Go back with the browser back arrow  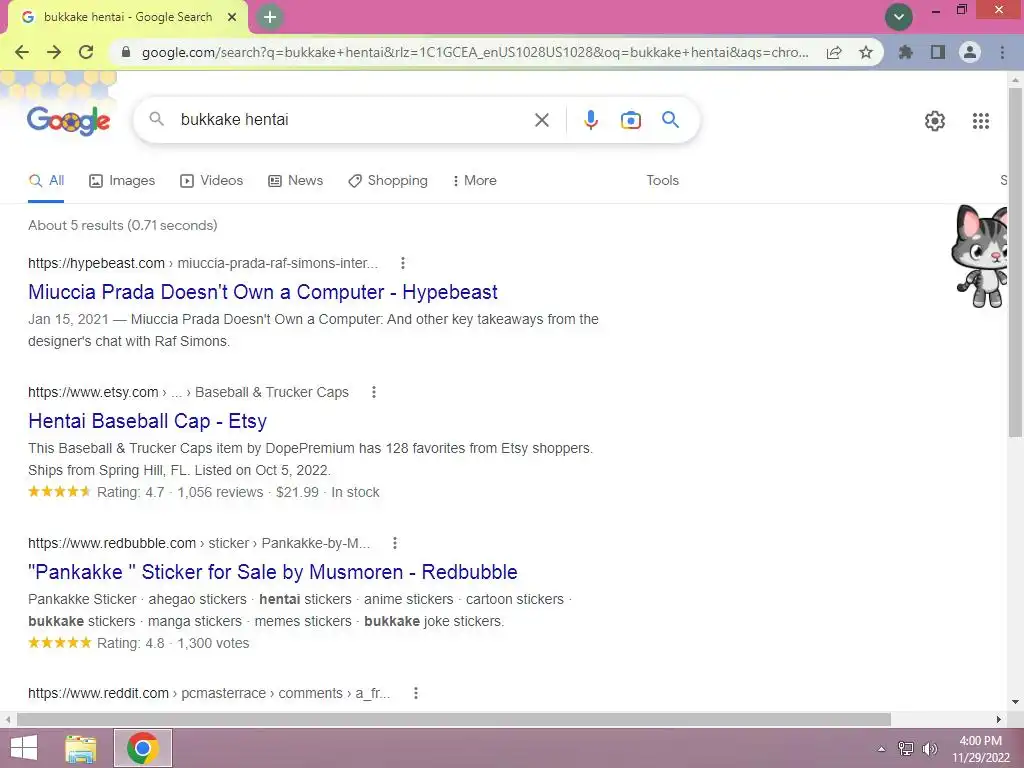point(22,52)
